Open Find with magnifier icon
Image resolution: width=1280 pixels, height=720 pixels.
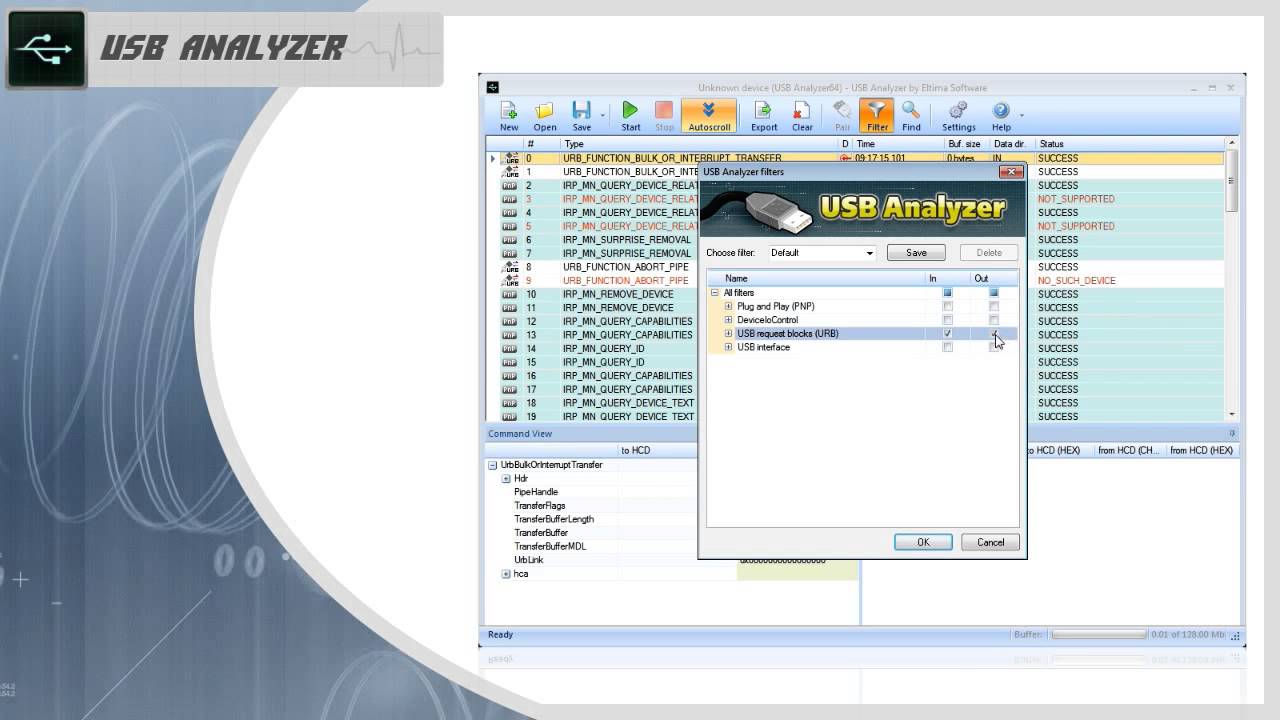pos(911,111)
